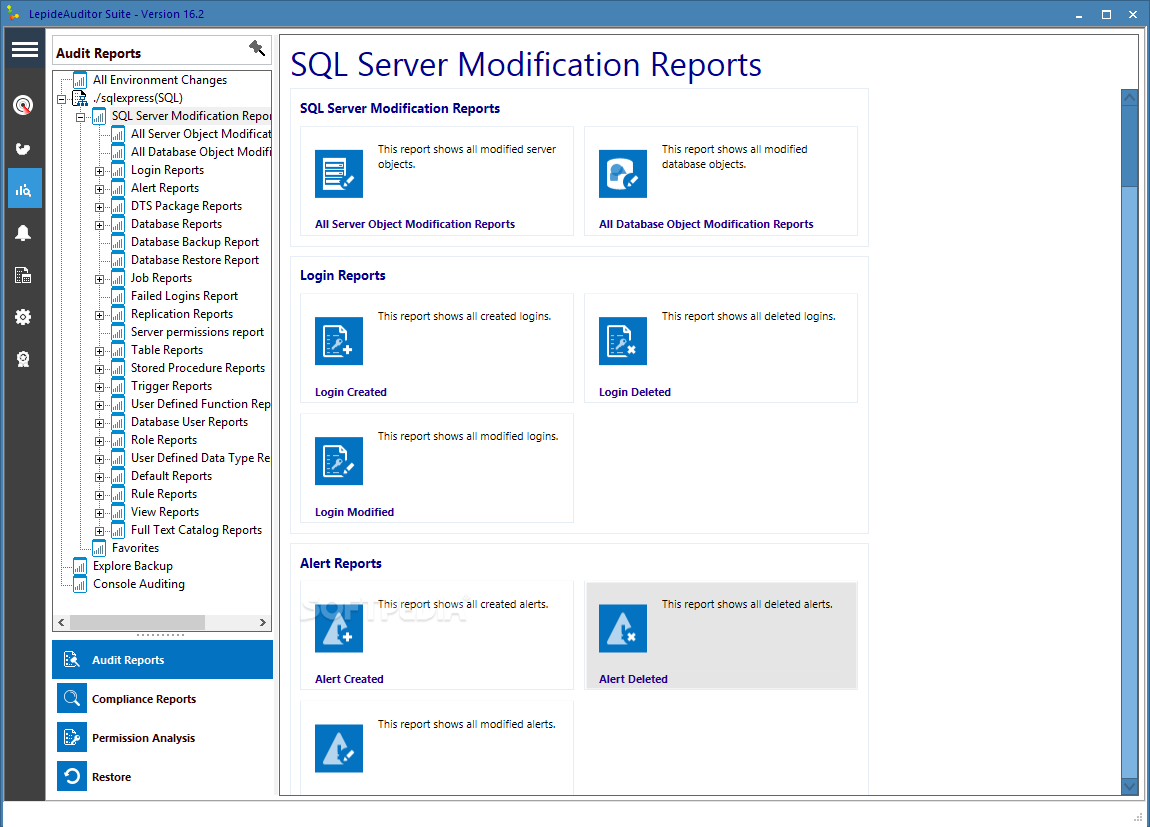Open the hamburger menu in sidebar

tap(24, 49)
